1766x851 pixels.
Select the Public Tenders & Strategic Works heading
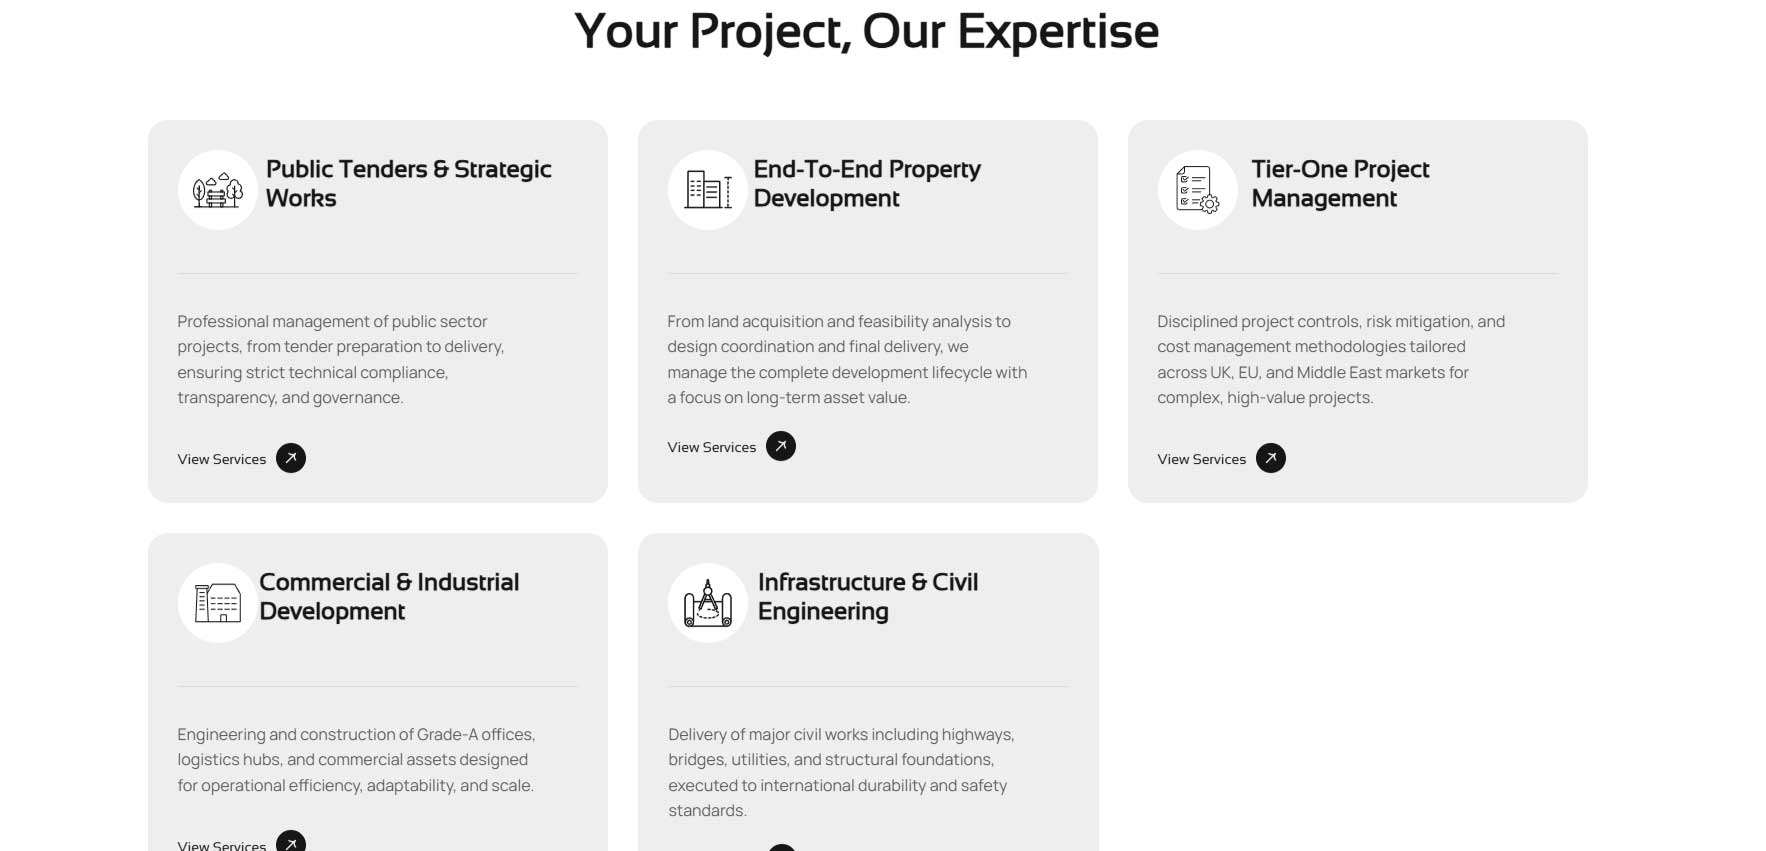[408, 183]
